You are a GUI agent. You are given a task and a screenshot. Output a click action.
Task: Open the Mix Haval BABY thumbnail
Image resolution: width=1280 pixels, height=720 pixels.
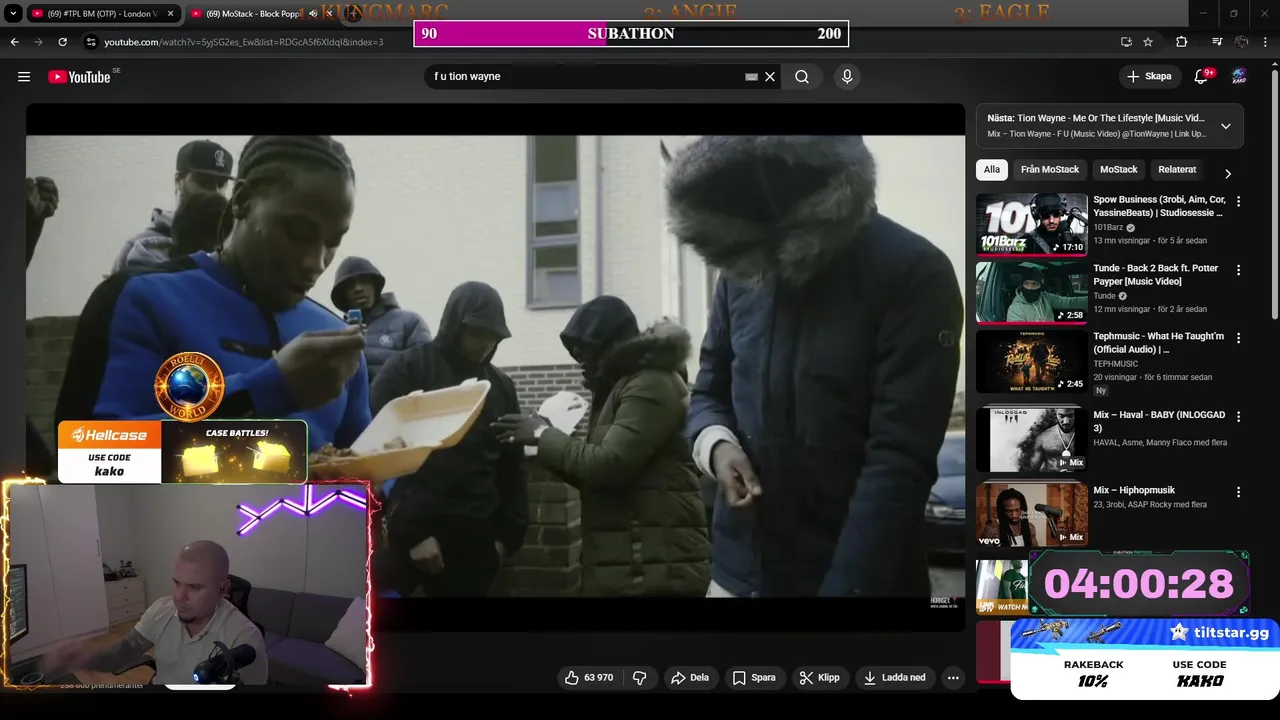click(1032, 440)
